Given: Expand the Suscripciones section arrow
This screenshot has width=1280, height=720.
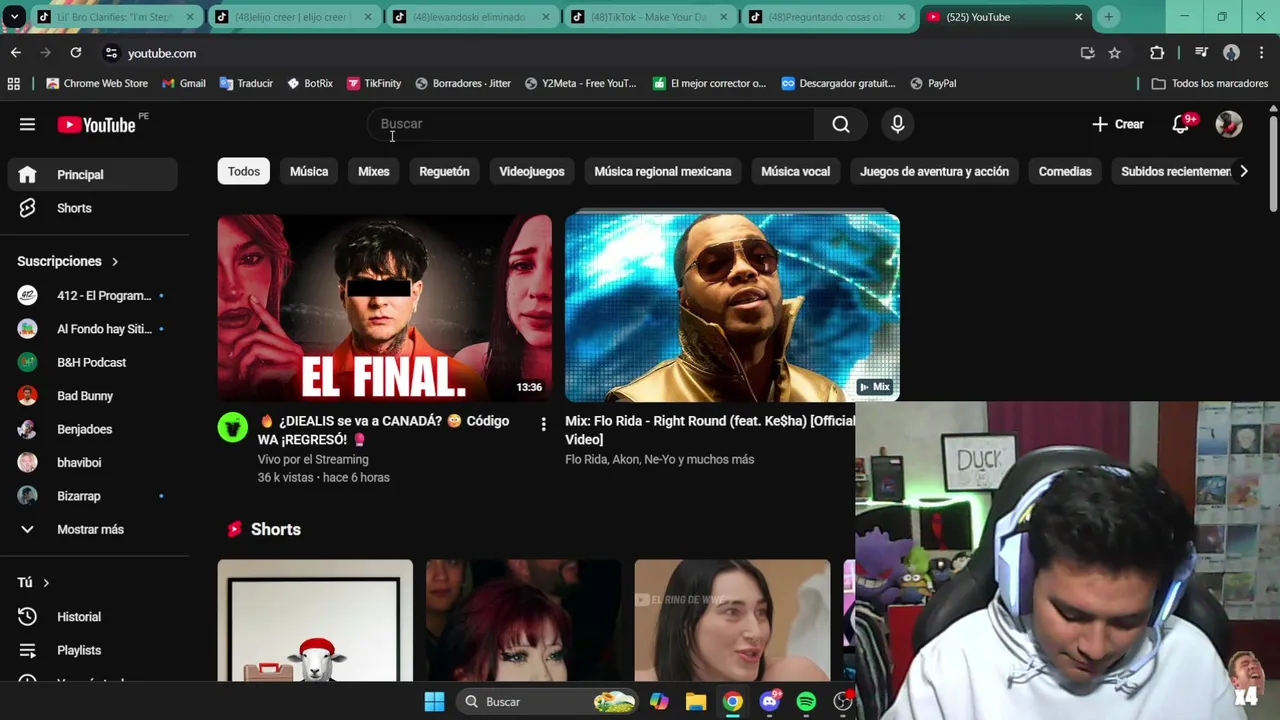Looking at the screenshot, I should 115,261.
